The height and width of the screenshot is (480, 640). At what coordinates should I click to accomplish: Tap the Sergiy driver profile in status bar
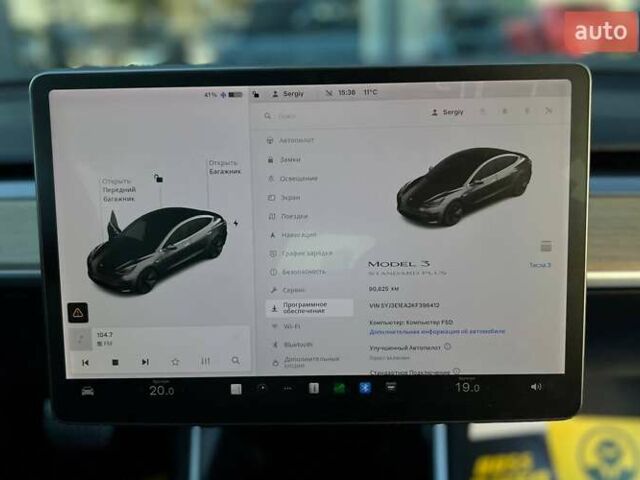(x=288, y=93)
